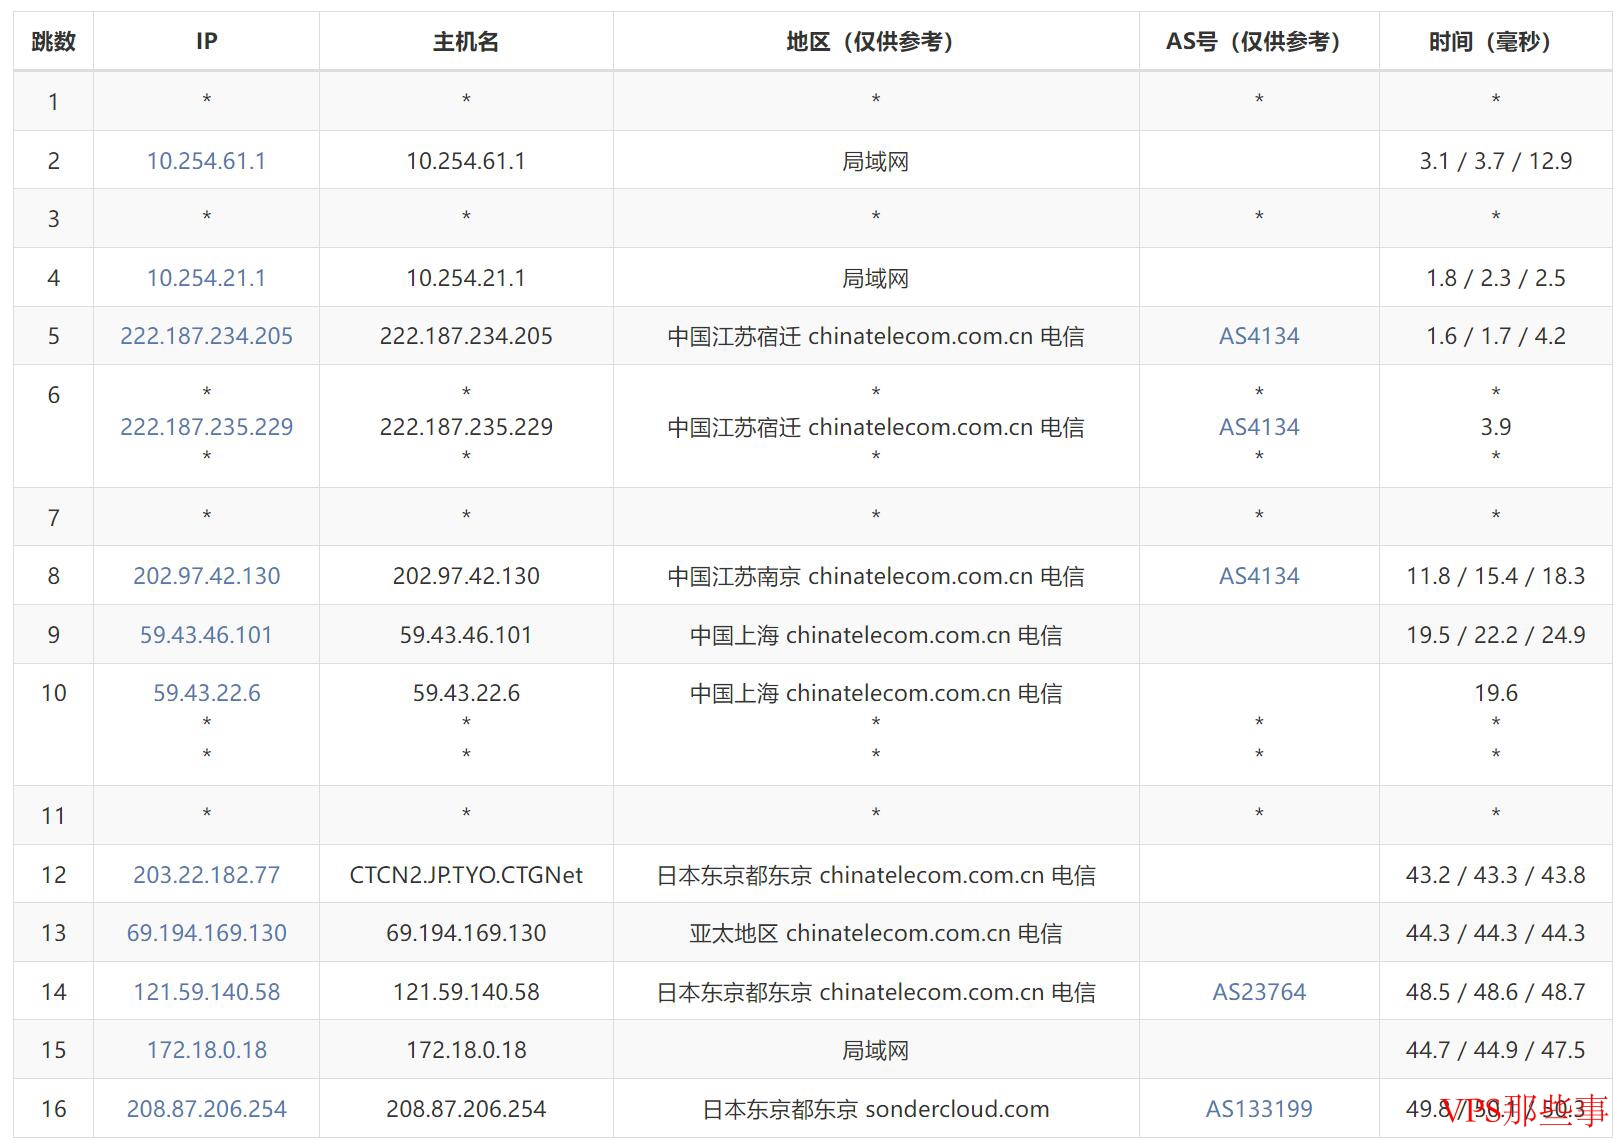Click time value 1.6 / 1.7 / 4.2
This screenshot has height=1143, width=1620.
coord(1496,336)
